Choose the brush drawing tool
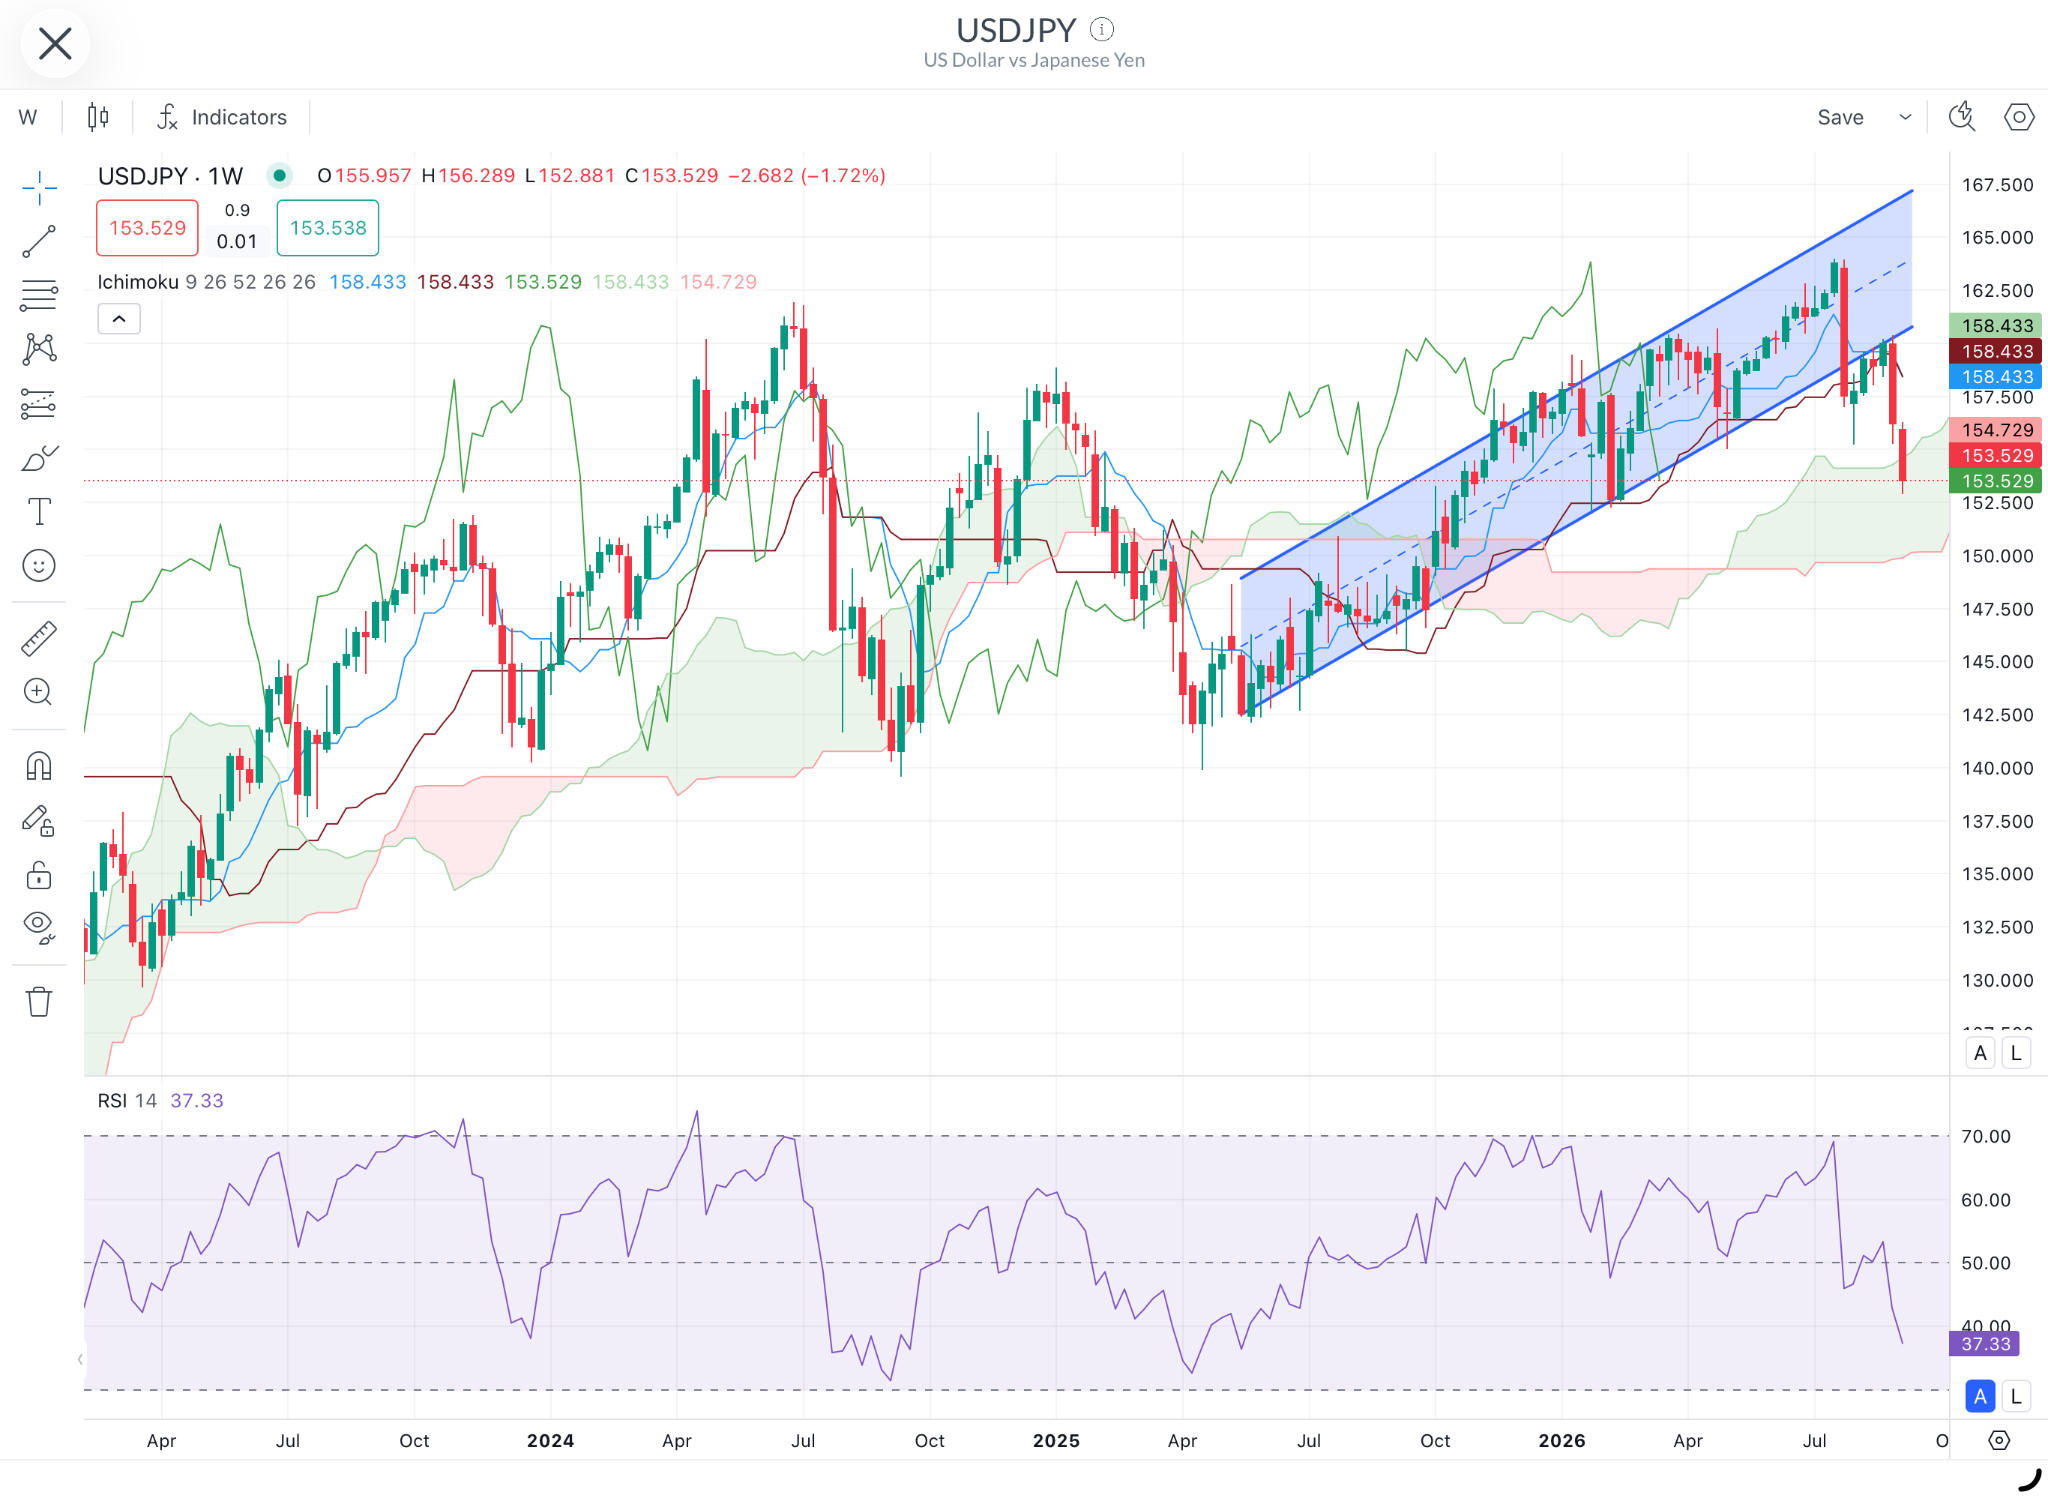Image resolution: width=2048 pixels, height=1498 pixels. tap(39, 458)
